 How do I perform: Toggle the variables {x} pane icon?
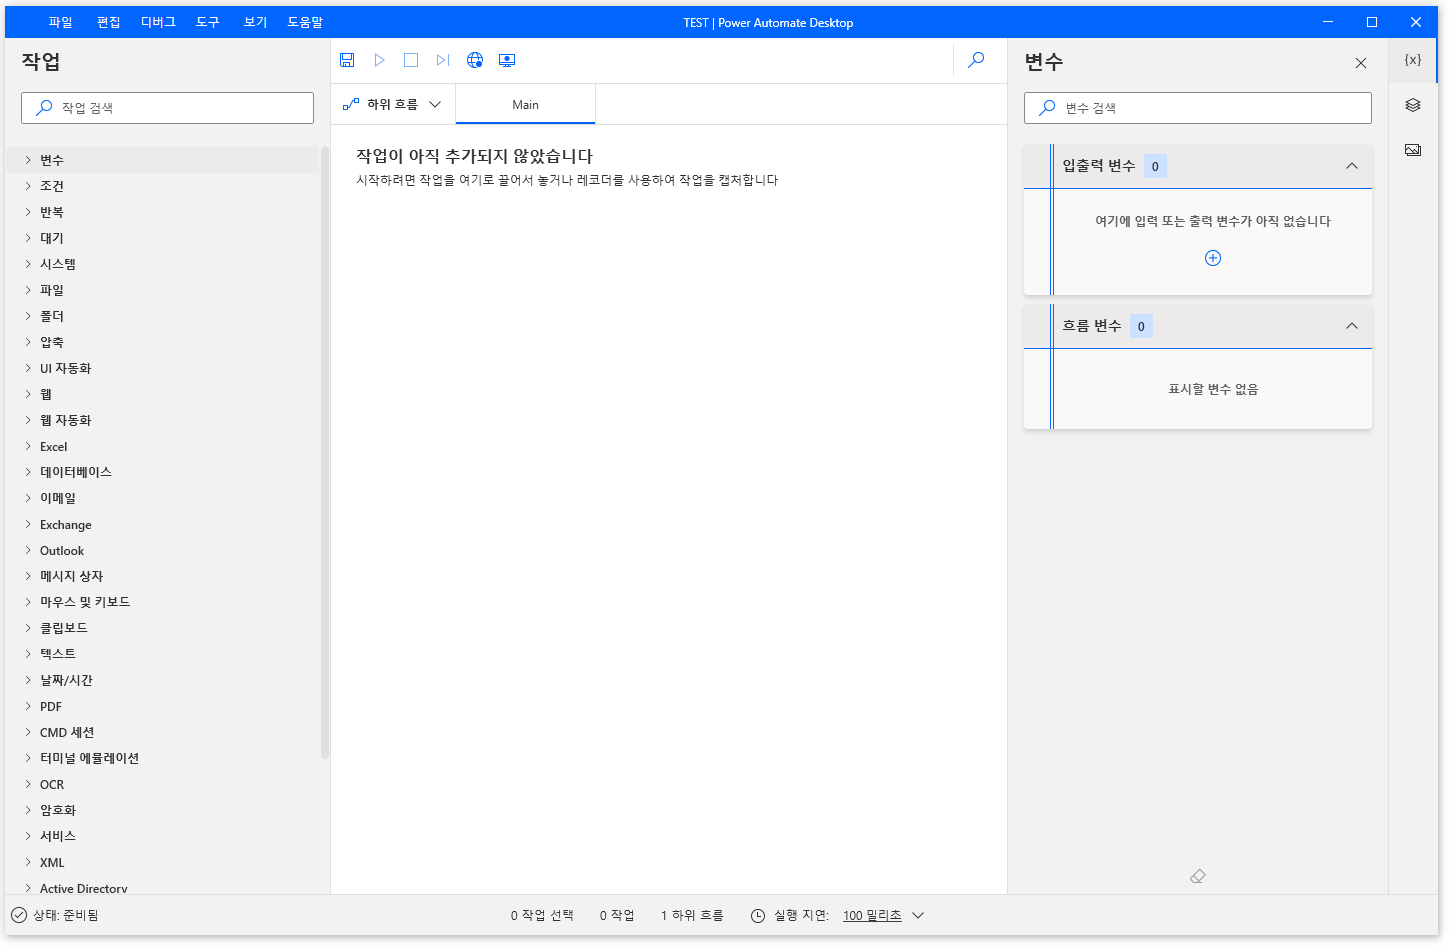[x=1413, y=60]
